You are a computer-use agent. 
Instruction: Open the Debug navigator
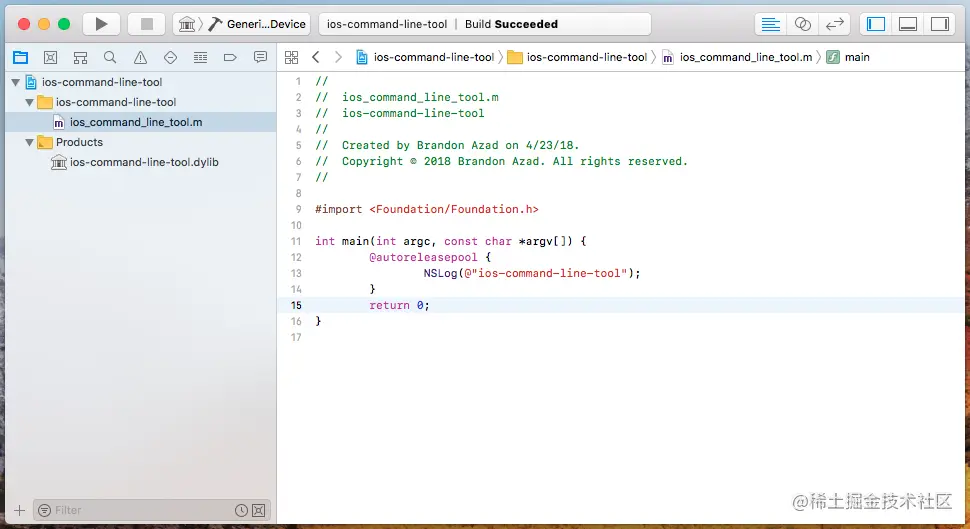(200, 58)
